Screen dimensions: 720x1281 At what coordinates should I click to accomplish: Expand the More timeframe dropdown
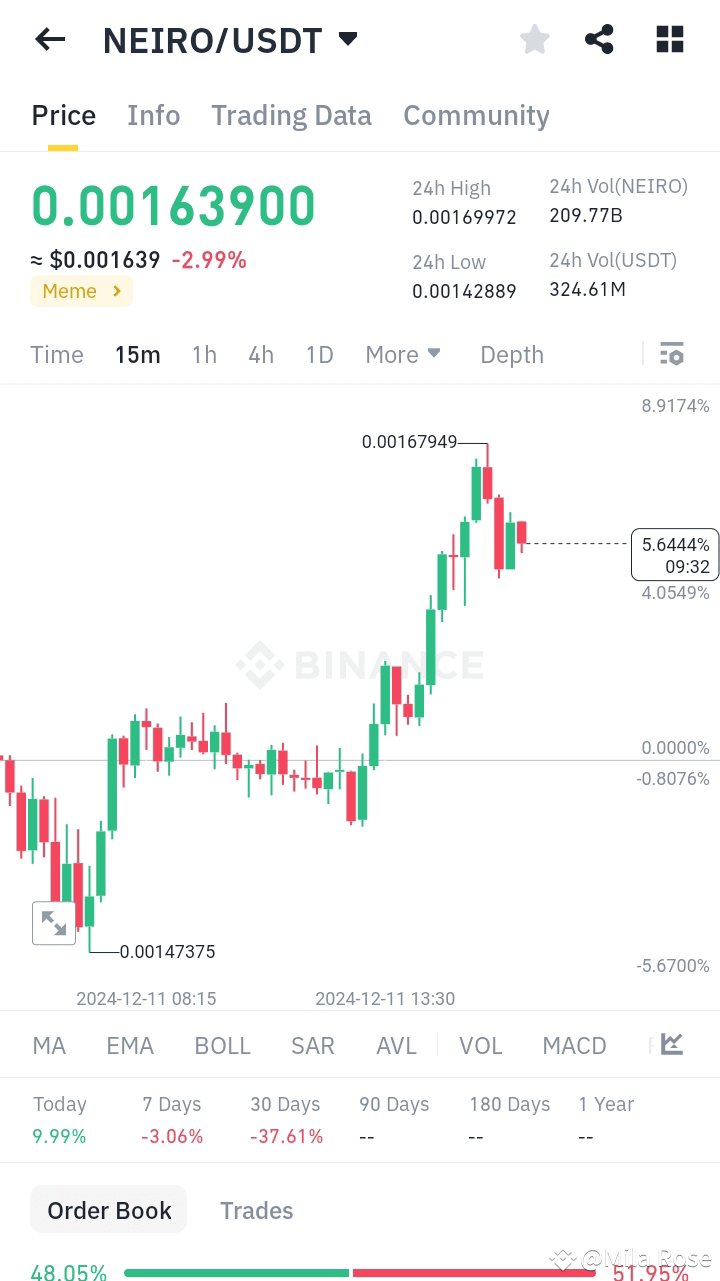(x=402, y=354)
